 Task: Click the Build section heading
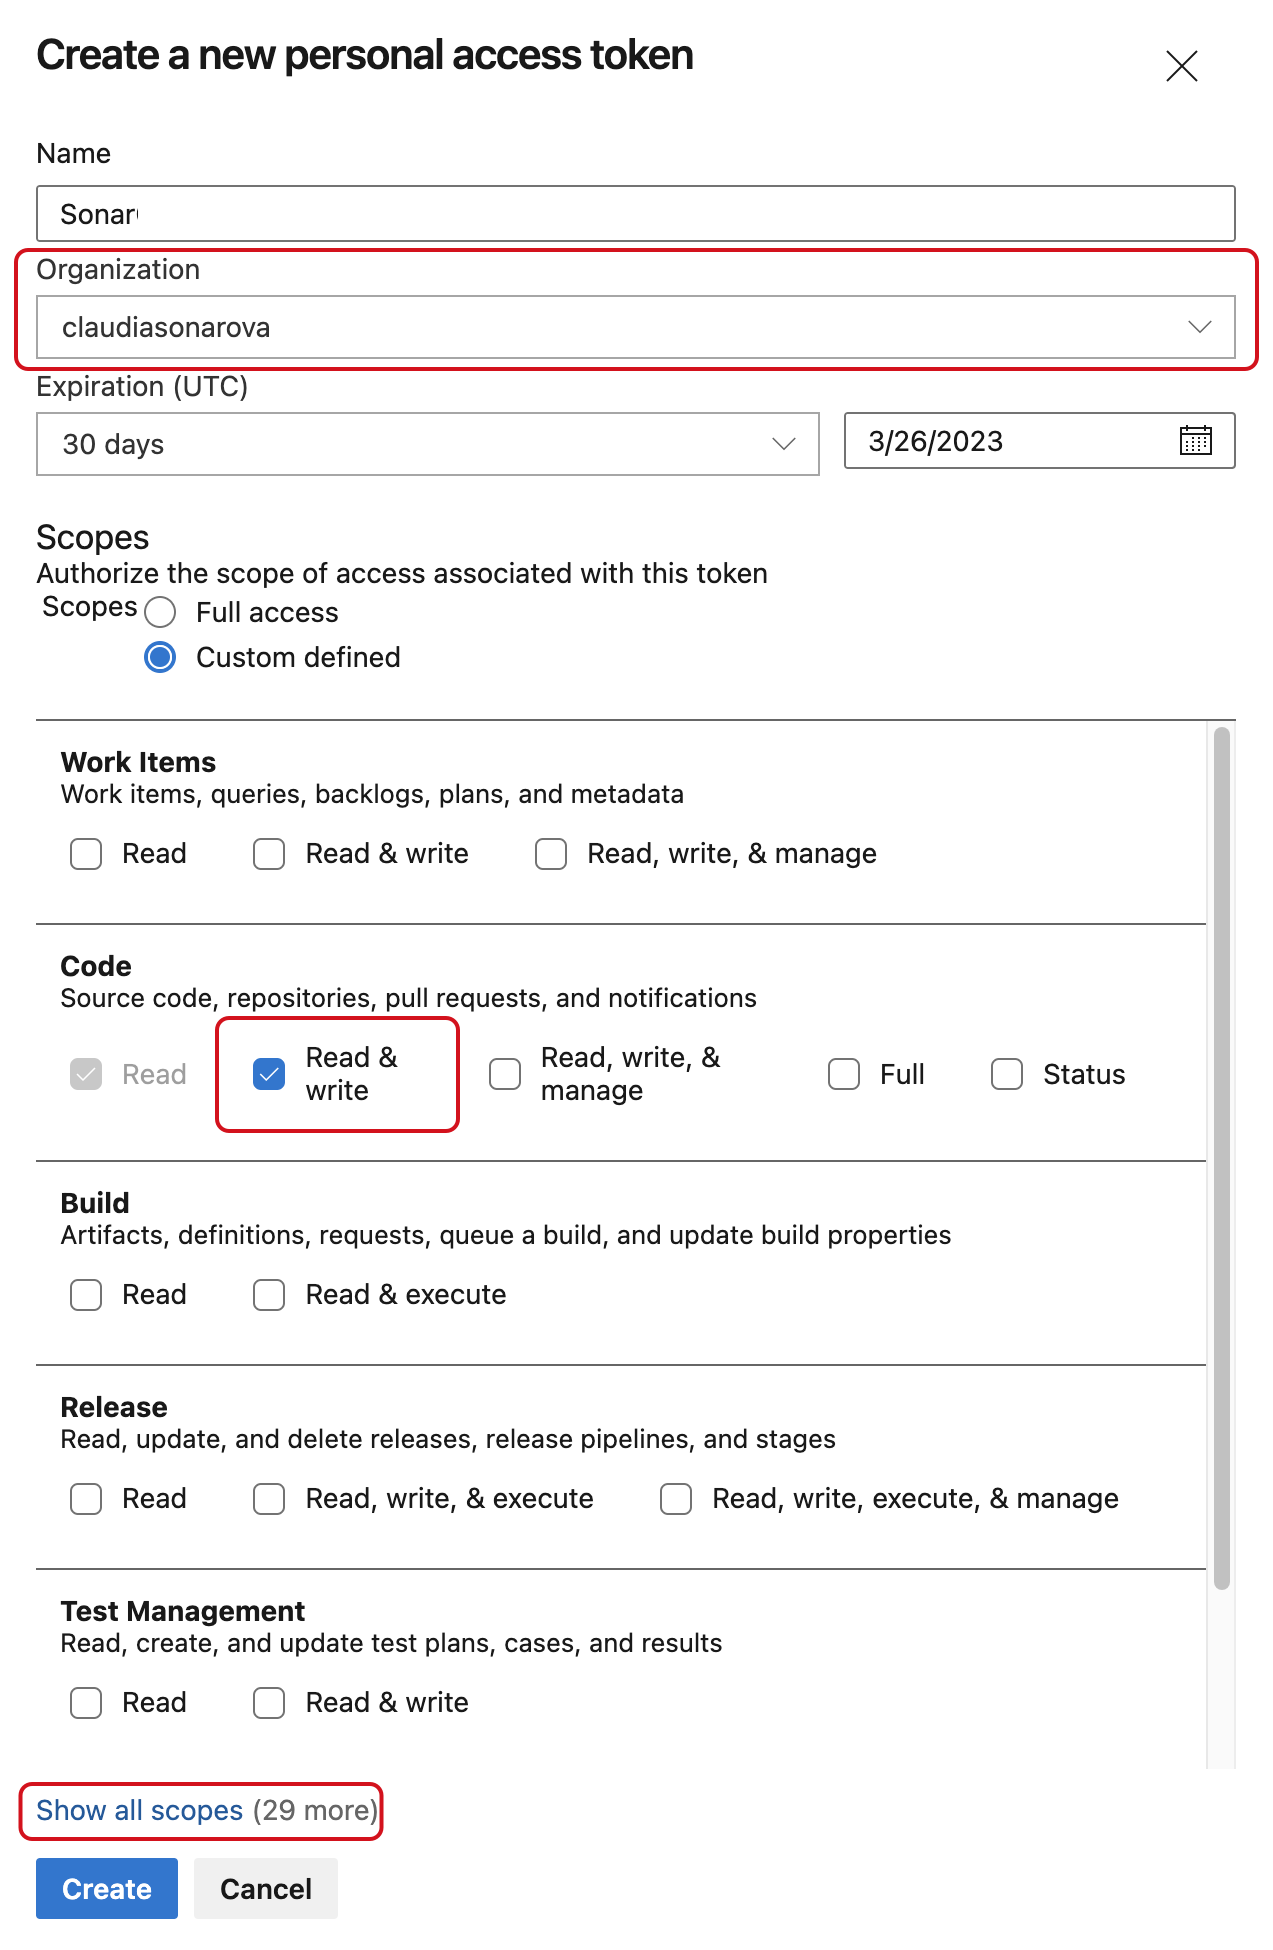[x=95, y=1203]
